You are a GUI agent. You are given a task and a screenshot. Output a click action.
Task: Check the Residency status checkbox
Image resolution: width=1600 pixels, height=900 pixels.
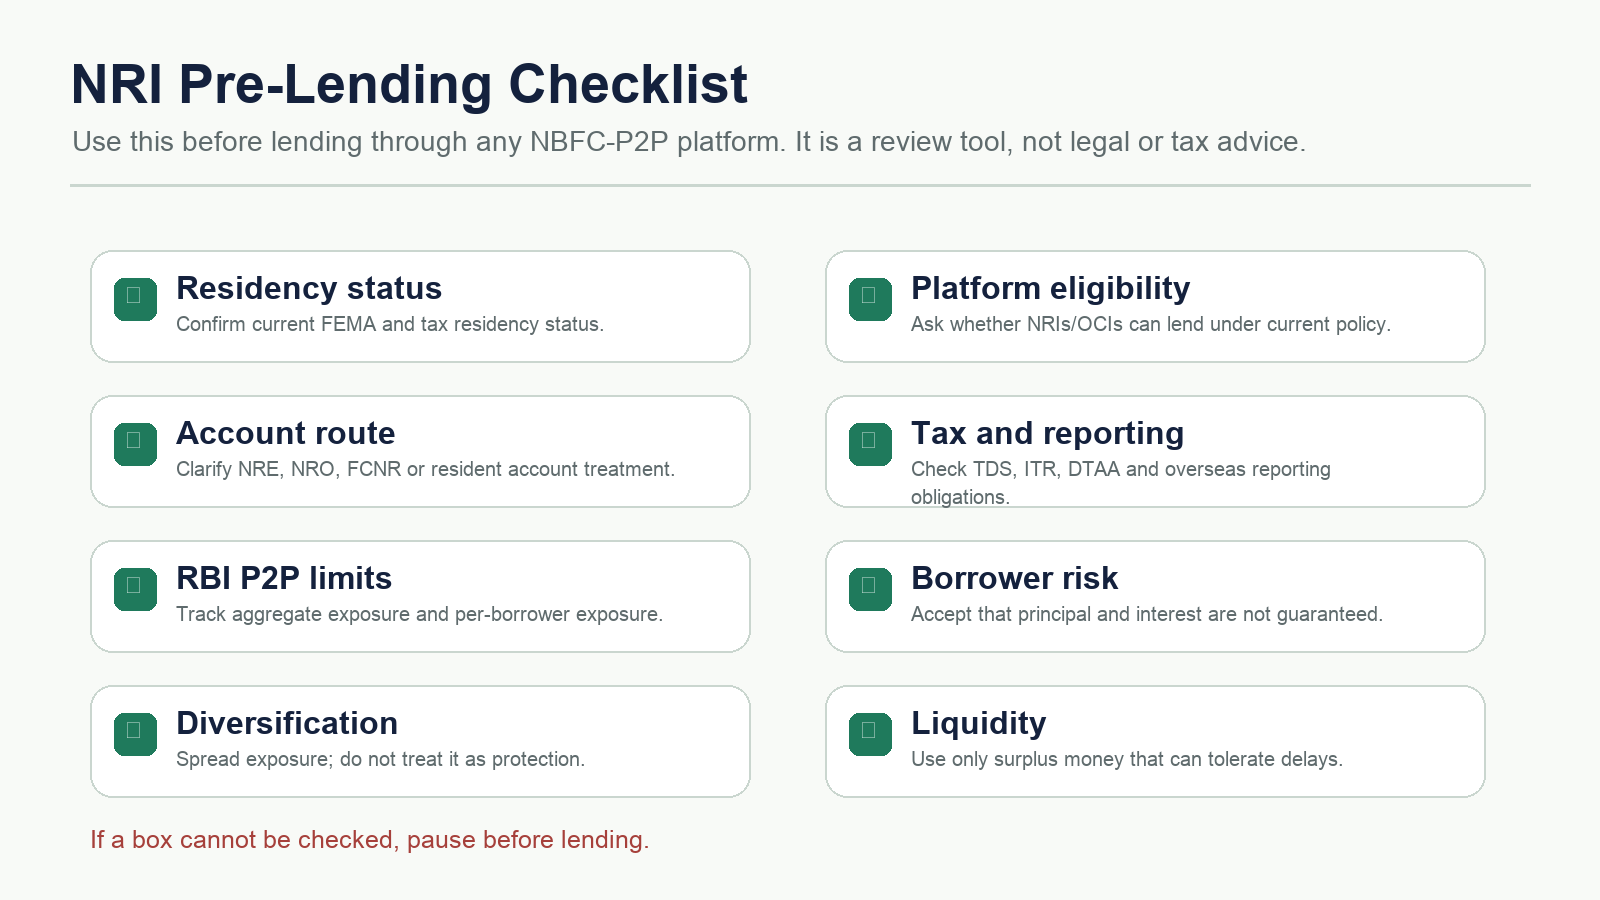coord(135,299)
